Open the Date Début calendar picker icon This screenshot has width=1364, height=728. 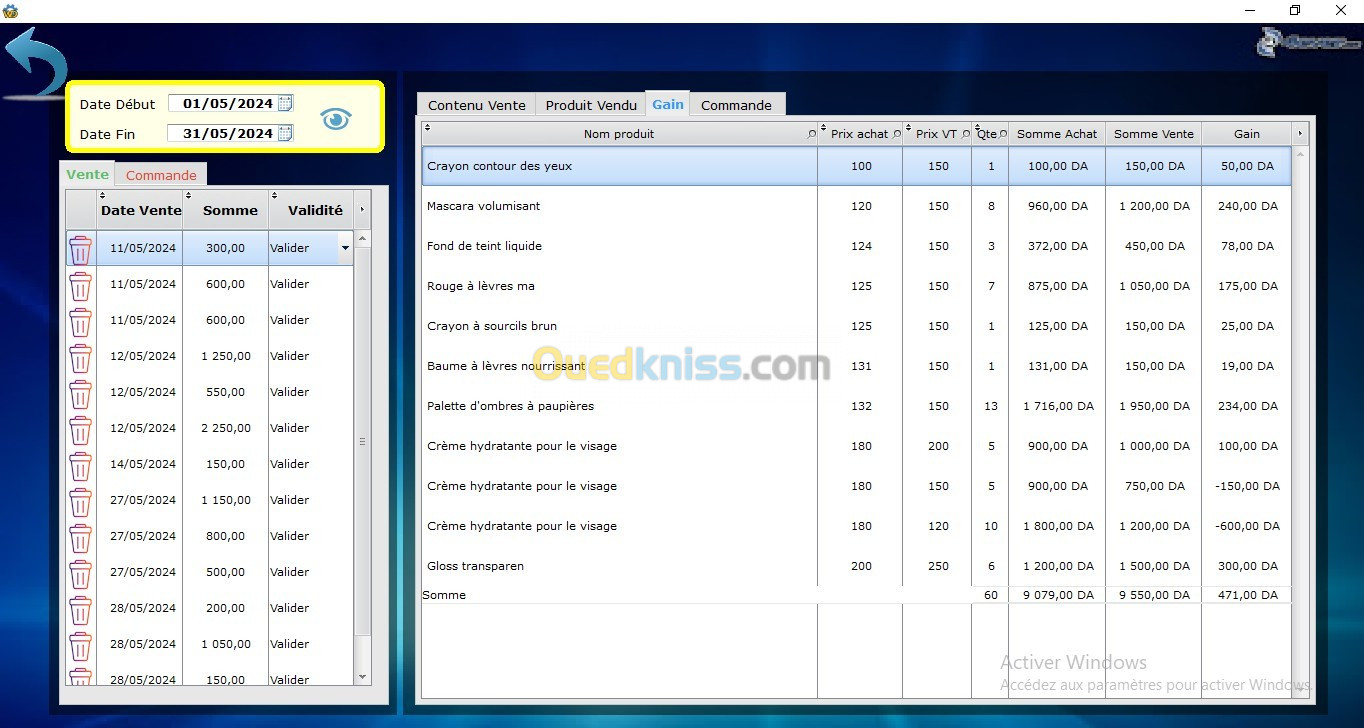tap(285, 103)
